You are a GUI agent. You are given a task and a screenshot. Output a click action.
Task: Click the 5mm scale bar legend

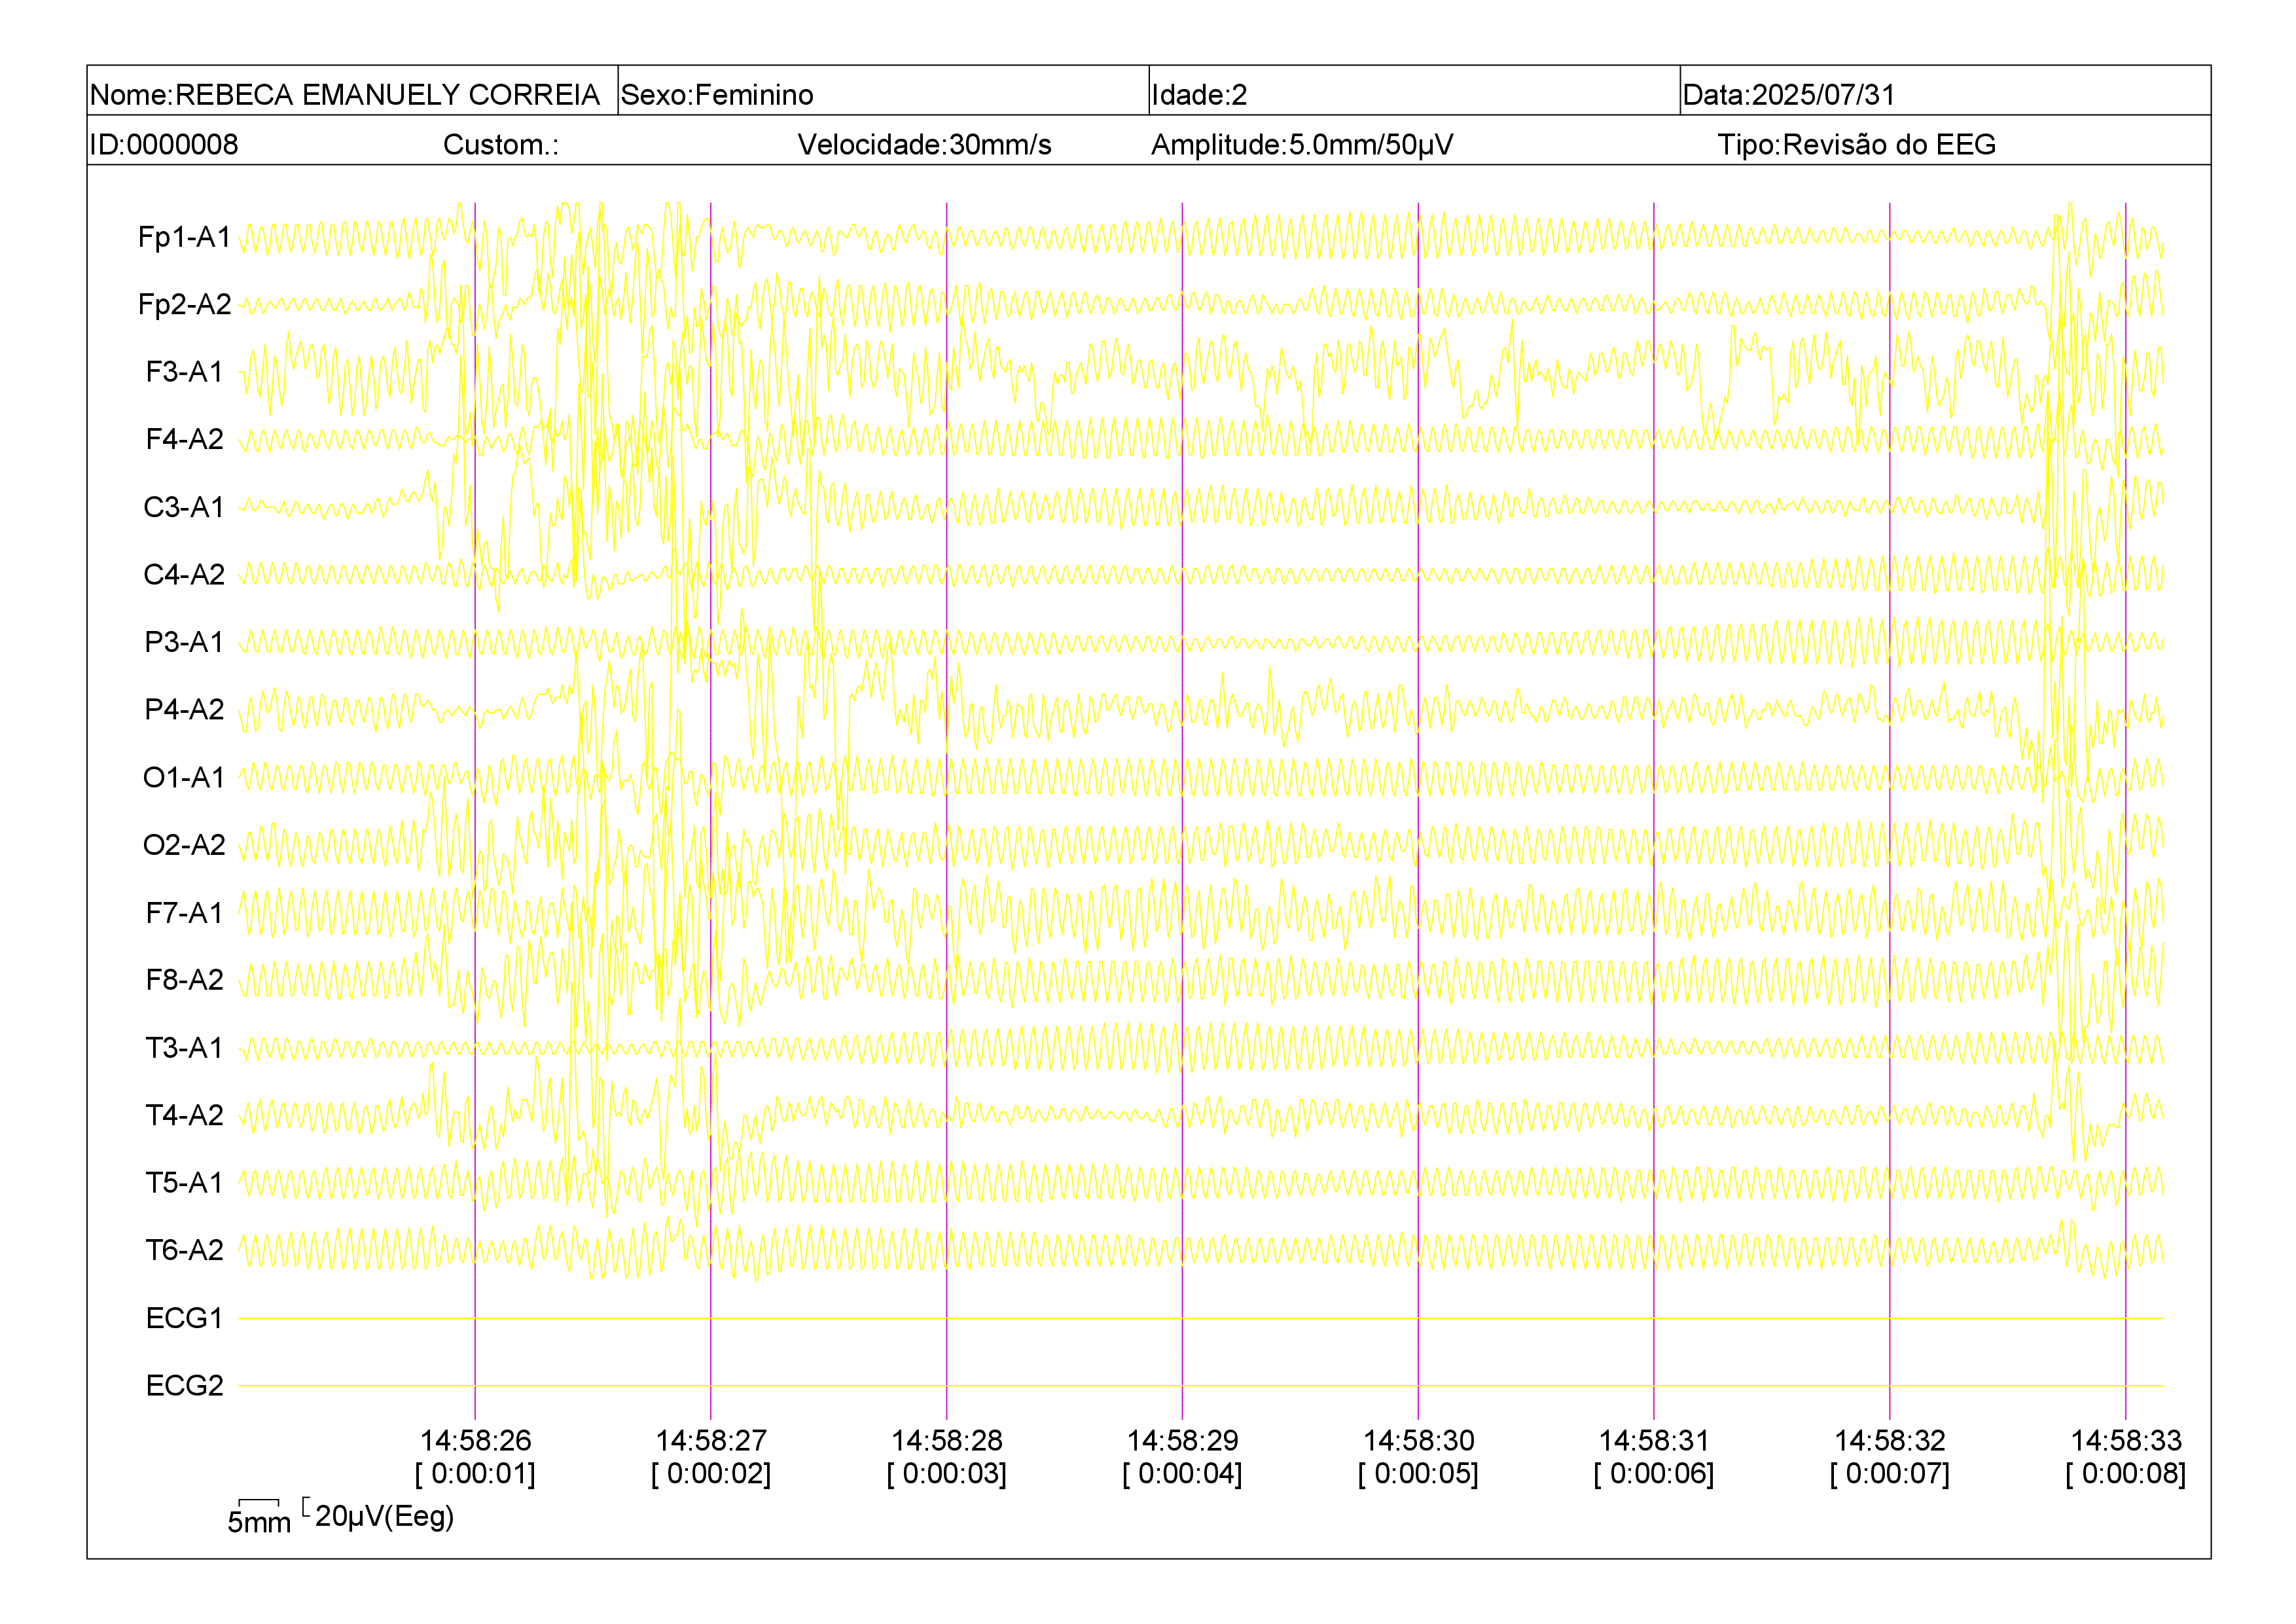point(259,1516)
